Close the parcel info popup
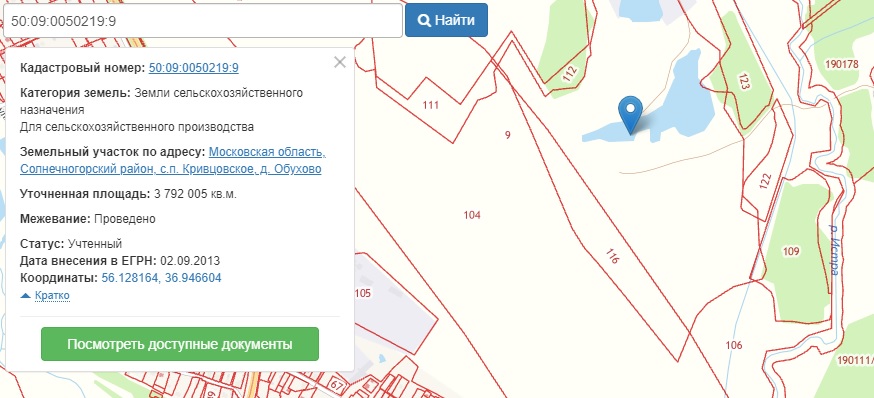Image resolution: width=874 pixels, height=398 pixels. pyautogui.click(x=339, y=62)
